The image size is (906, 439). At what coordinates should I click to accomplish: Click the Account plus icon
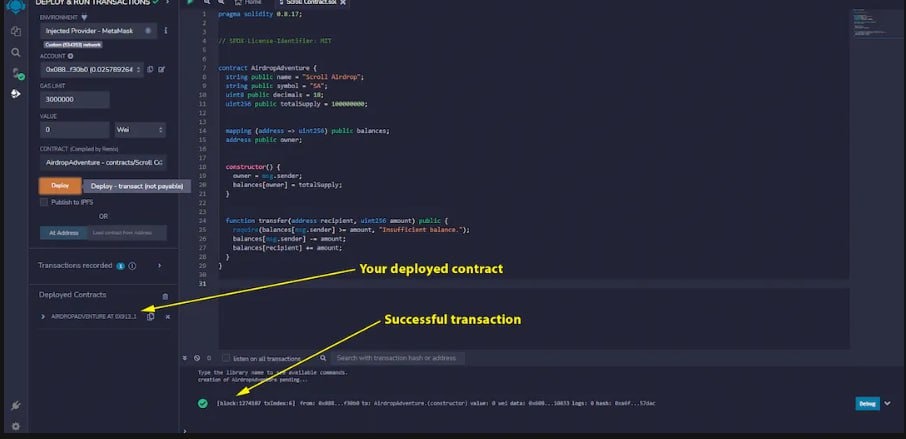click(x=70, y=56)
